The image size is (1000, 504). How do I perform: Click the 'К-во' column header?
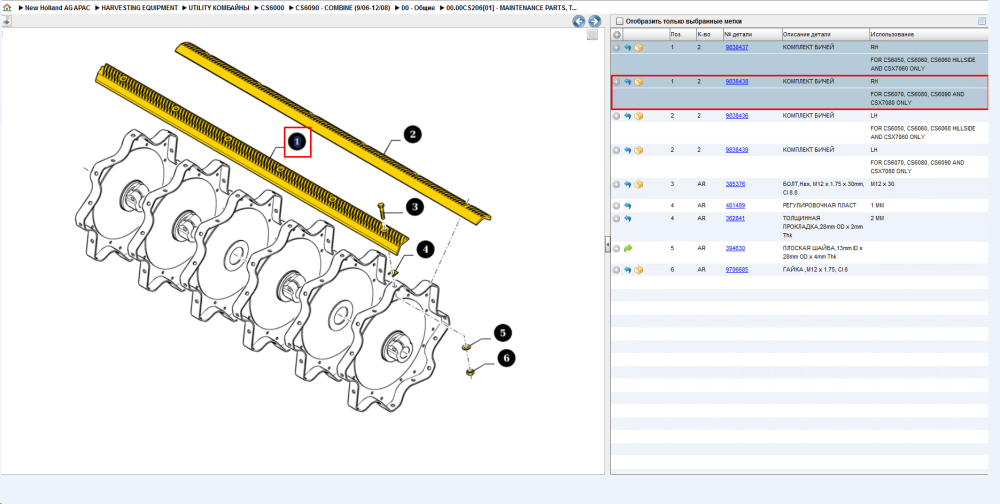click(x=709, y=34)
